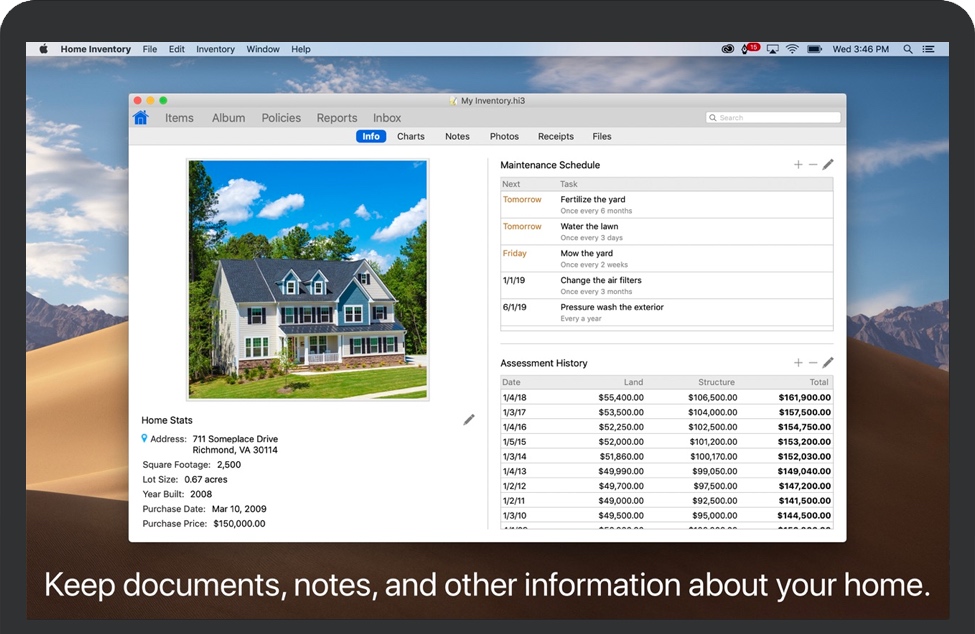975x634 pixels.
Task: Open the Inventory menu
Action: (x=215, y=49)
